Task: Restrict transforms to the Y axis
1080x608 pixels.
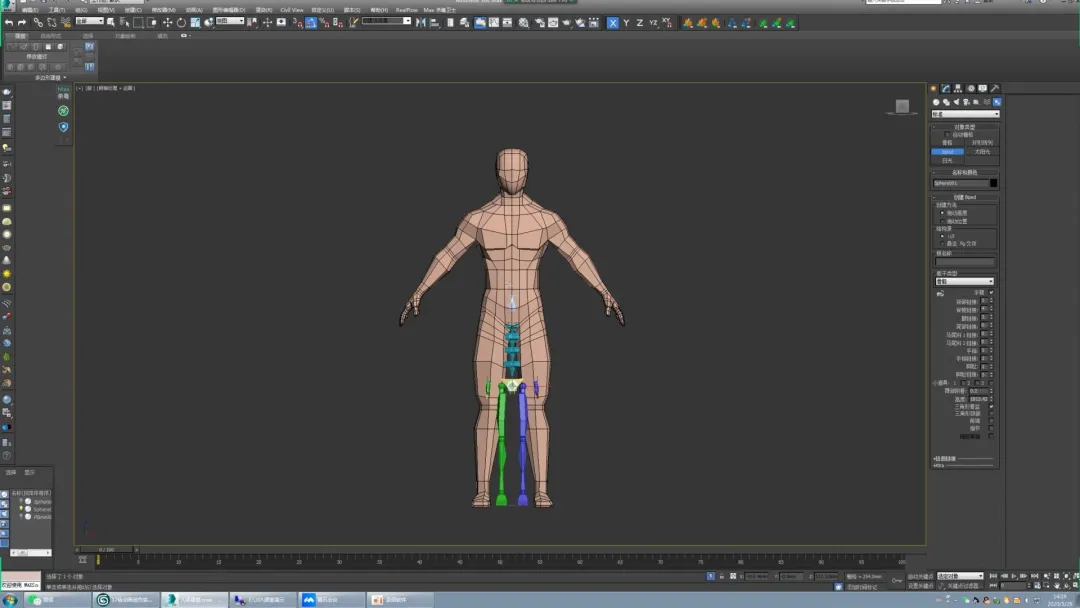Action: tap(627, 22)
